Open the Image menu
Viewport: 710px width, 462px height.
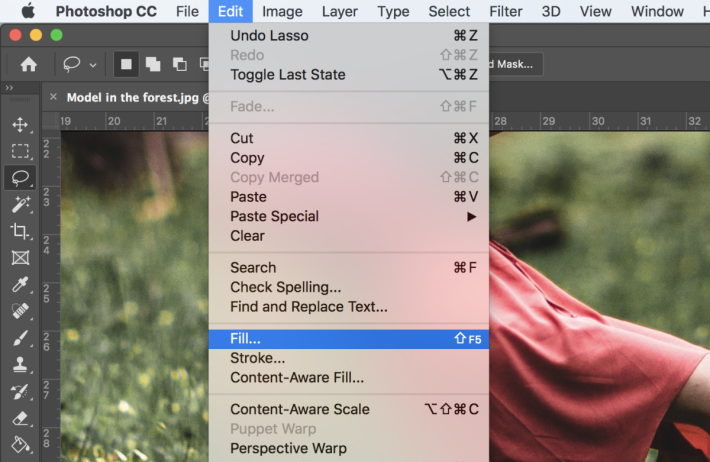pos(282,11)
